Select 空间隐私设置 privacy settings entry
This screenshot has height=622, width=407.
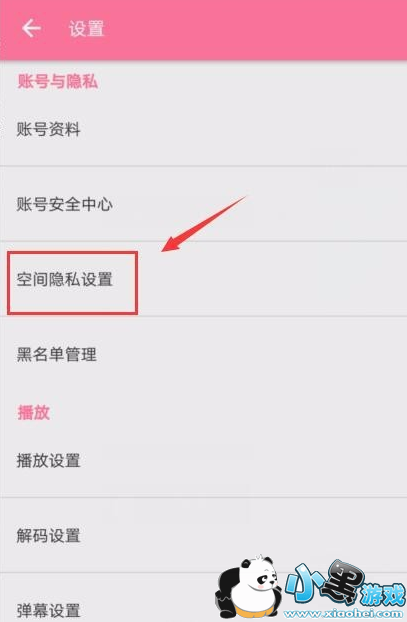coord(204,279)
